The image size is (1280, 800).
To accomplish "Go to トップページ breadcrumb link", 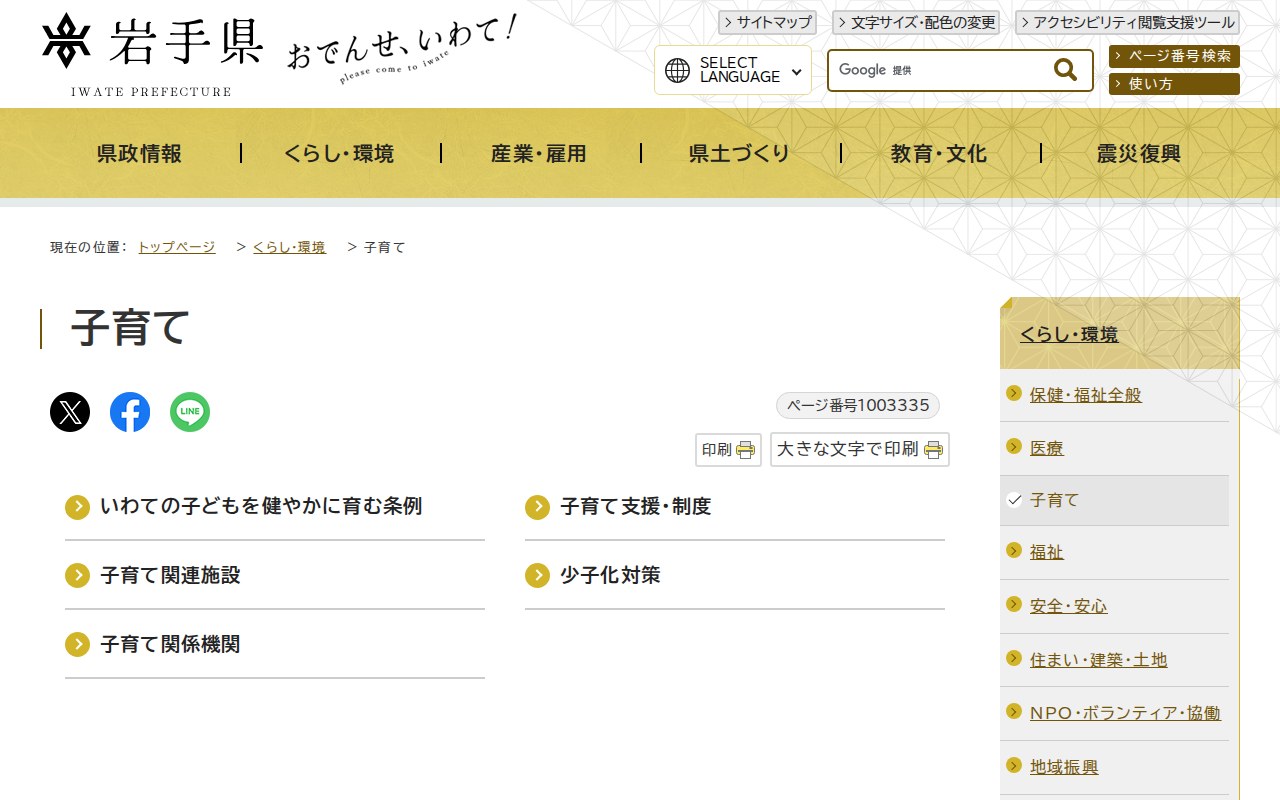I will pyautogui.click(x=177, y=247).
